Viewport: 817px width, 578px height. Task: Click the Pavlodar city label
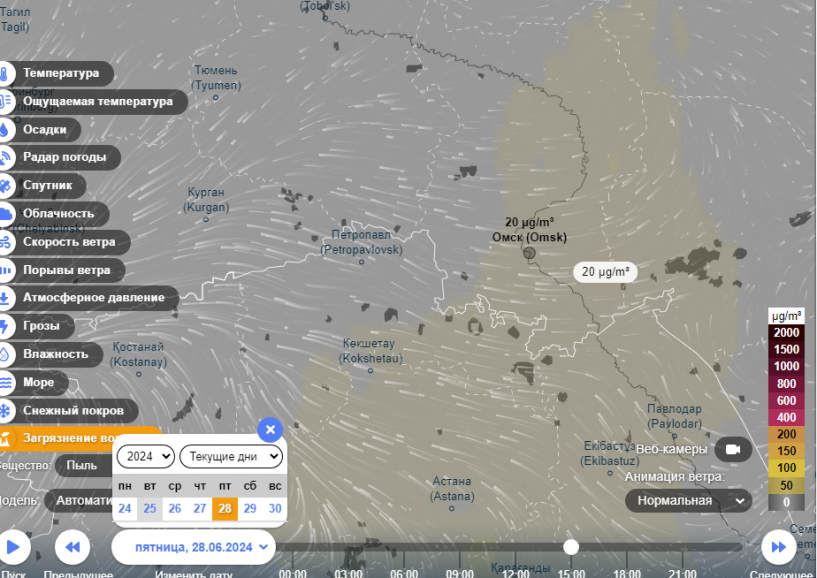[x=674, y=416]
